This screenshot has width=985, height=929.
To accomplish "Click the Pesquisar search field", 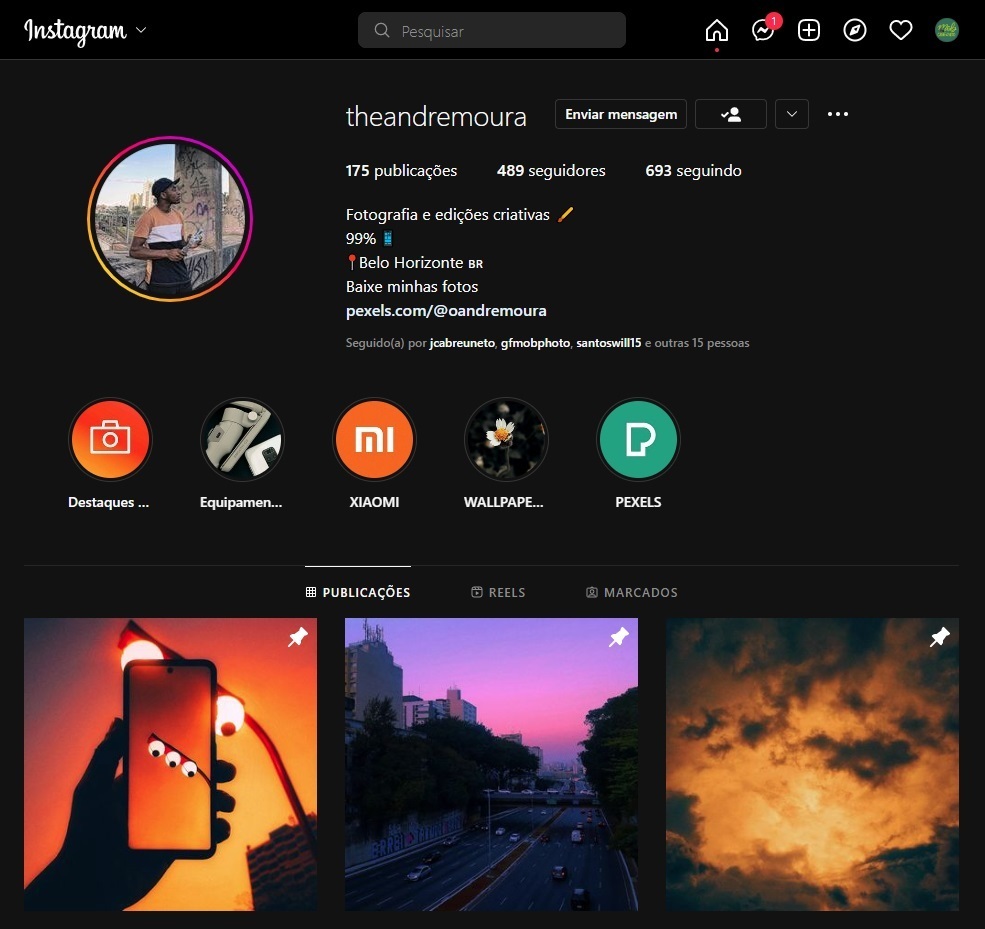I will point(492,31).
